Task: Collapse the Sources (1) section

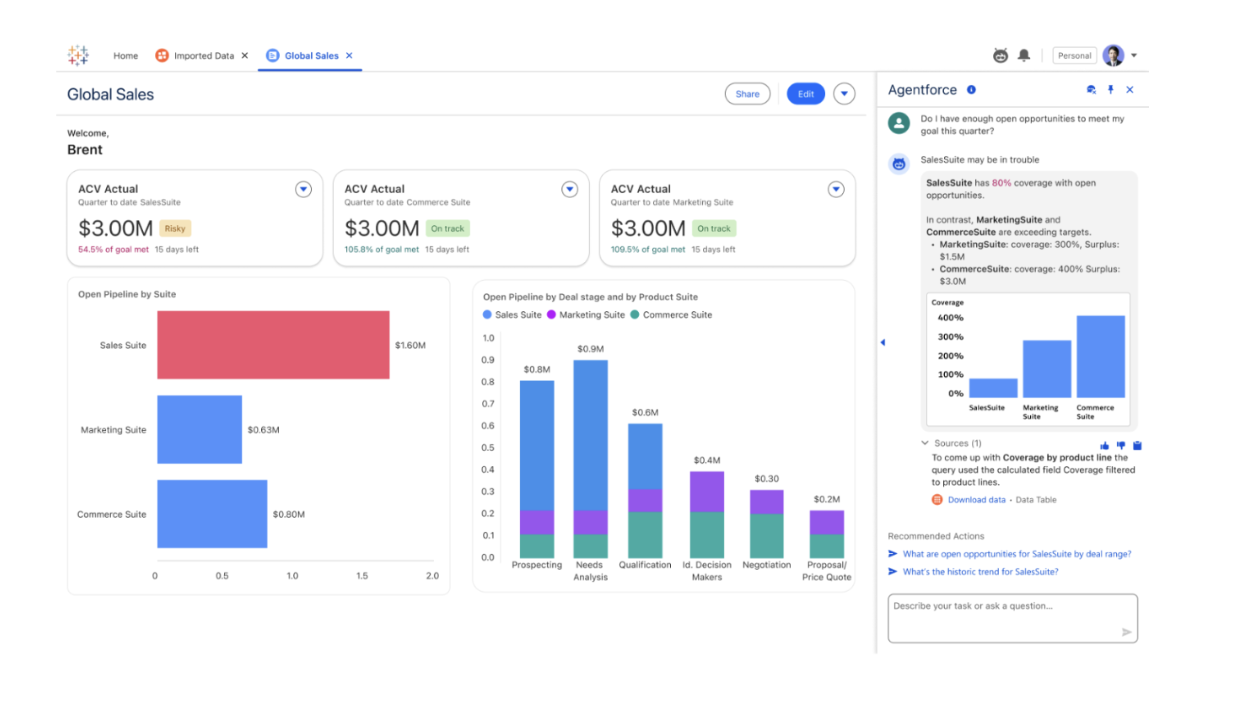Action: click(925, 443)
